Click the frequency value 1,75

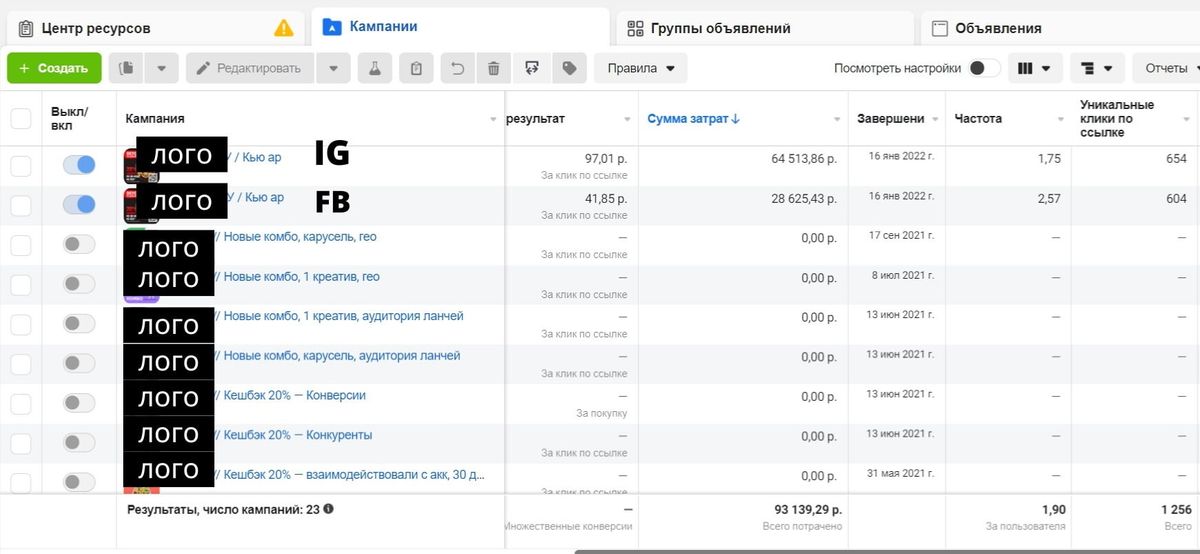1049,159
